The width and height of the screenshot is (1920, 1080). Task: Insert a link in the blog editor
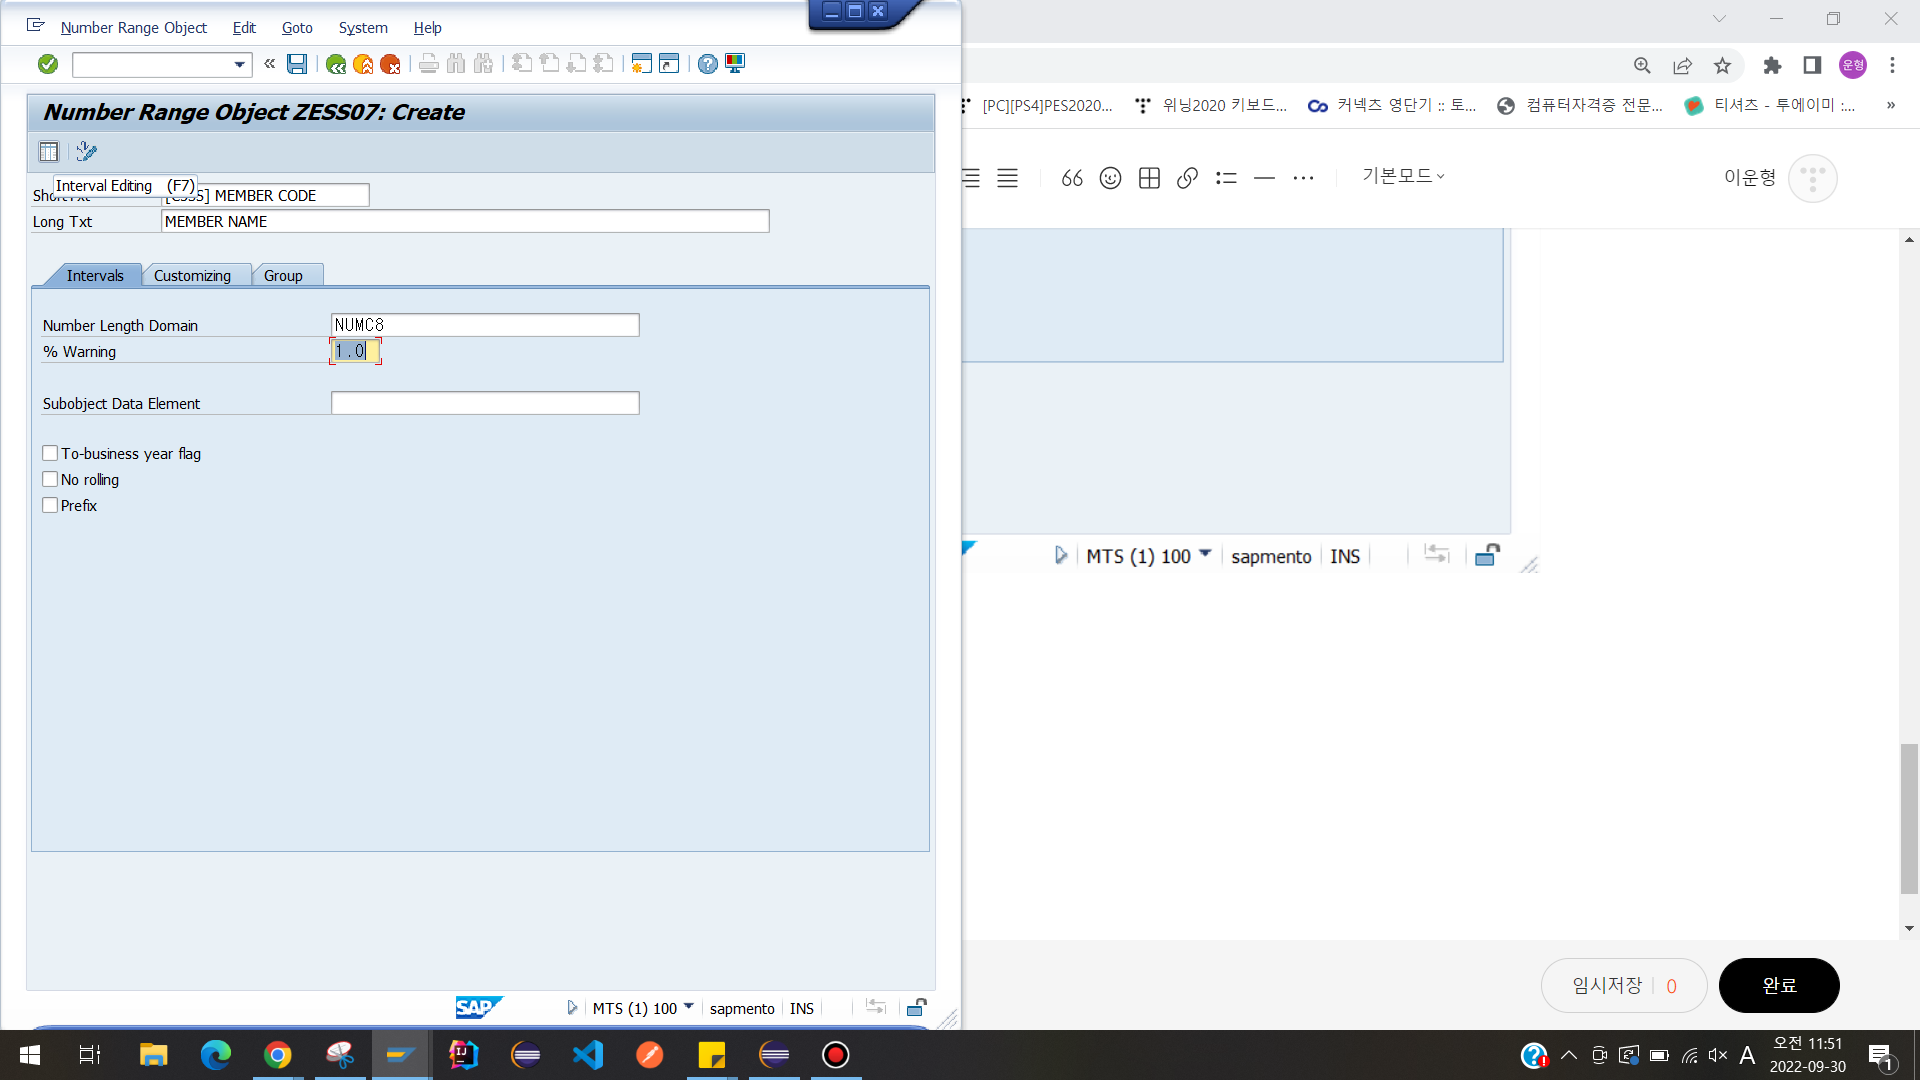(x=1187, y=178)
